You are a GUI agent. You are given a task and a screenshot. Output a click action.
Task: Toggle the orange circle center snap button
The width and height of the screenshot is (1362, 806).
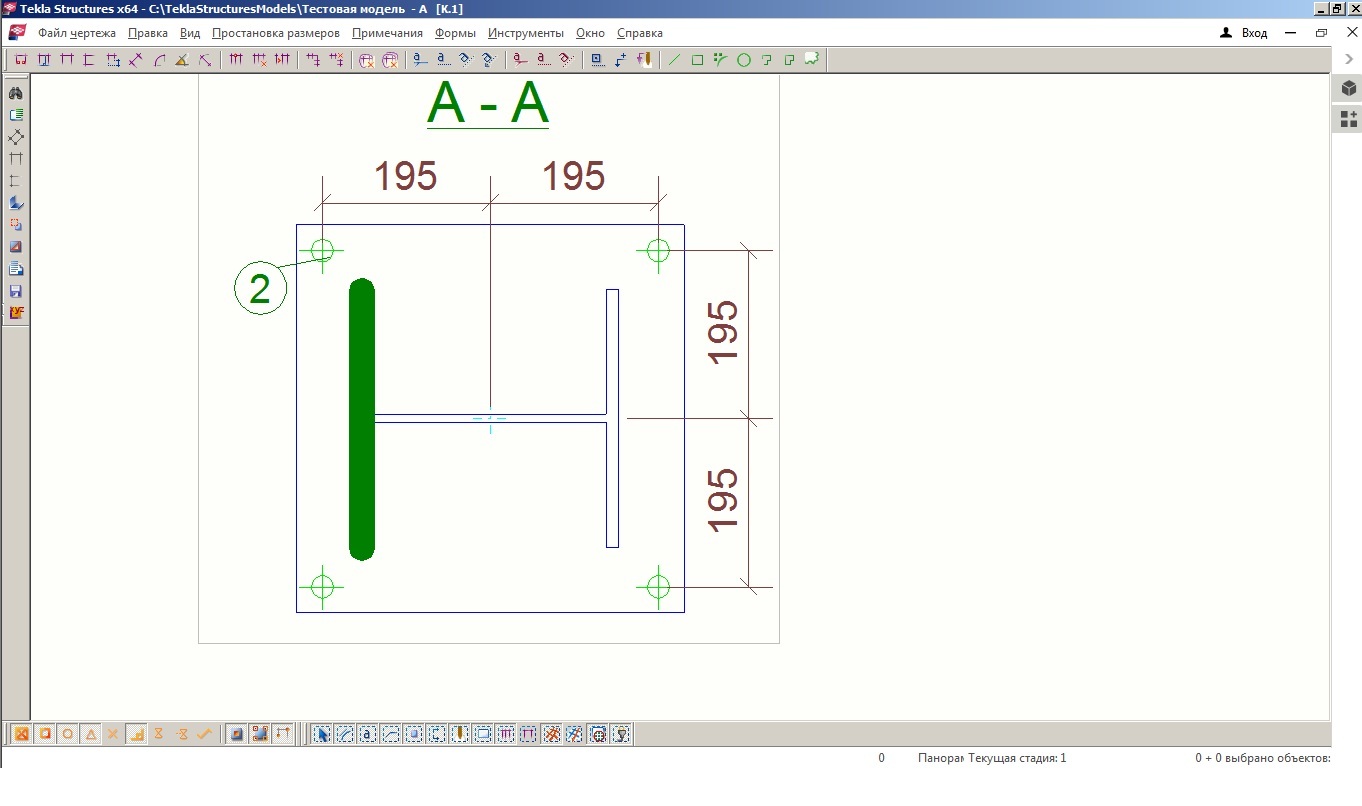tap(68, 734)
